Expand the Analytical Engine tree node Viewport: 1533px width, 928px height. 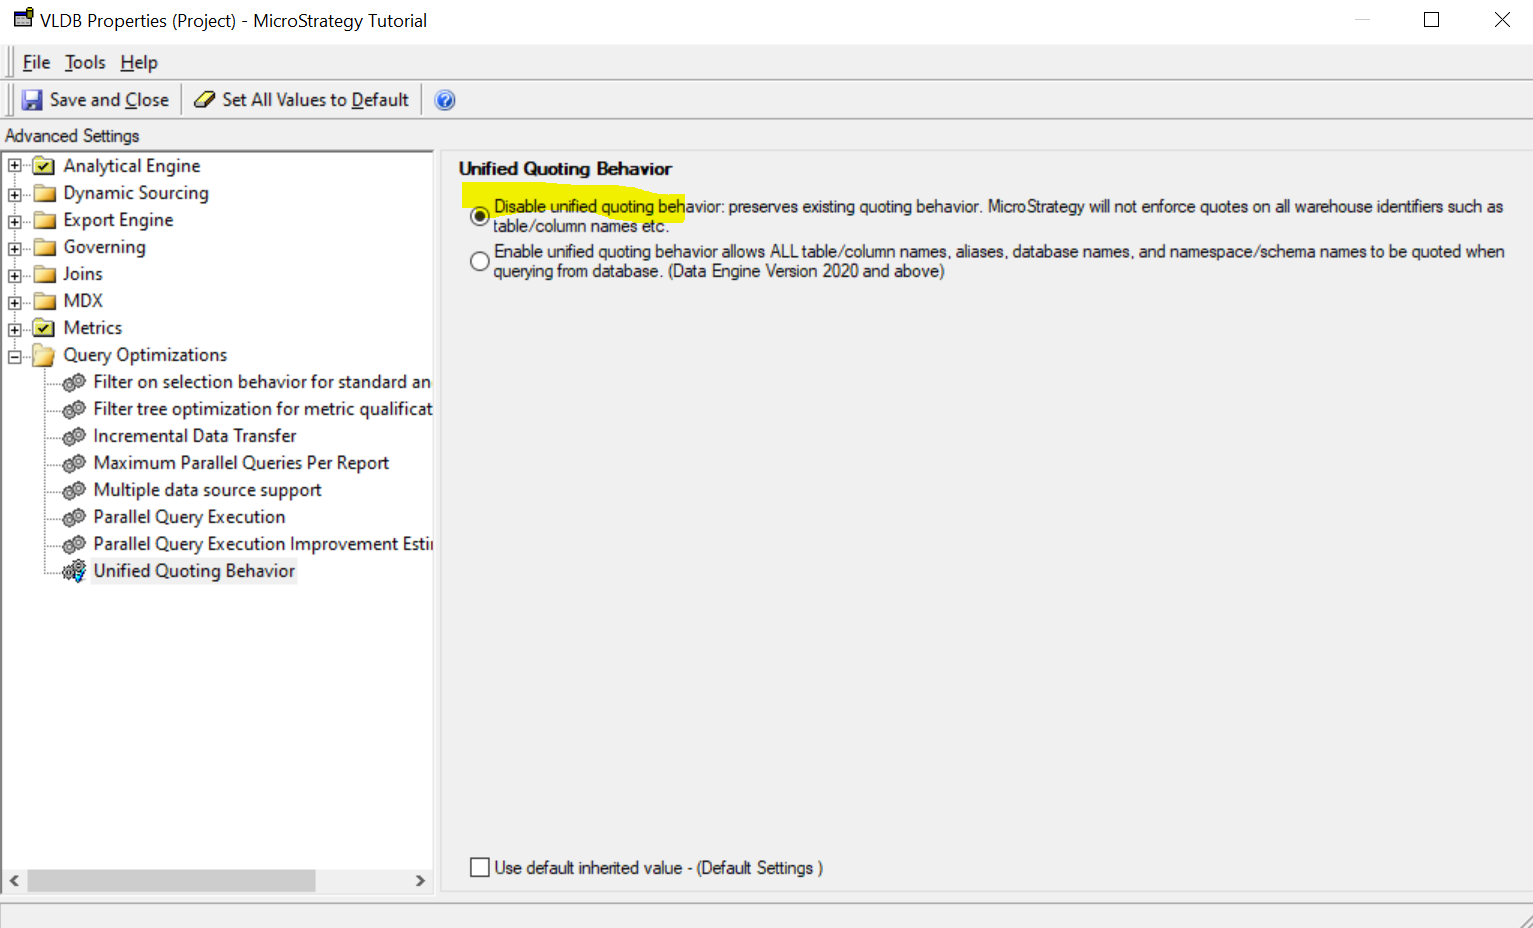pos(14,165)
